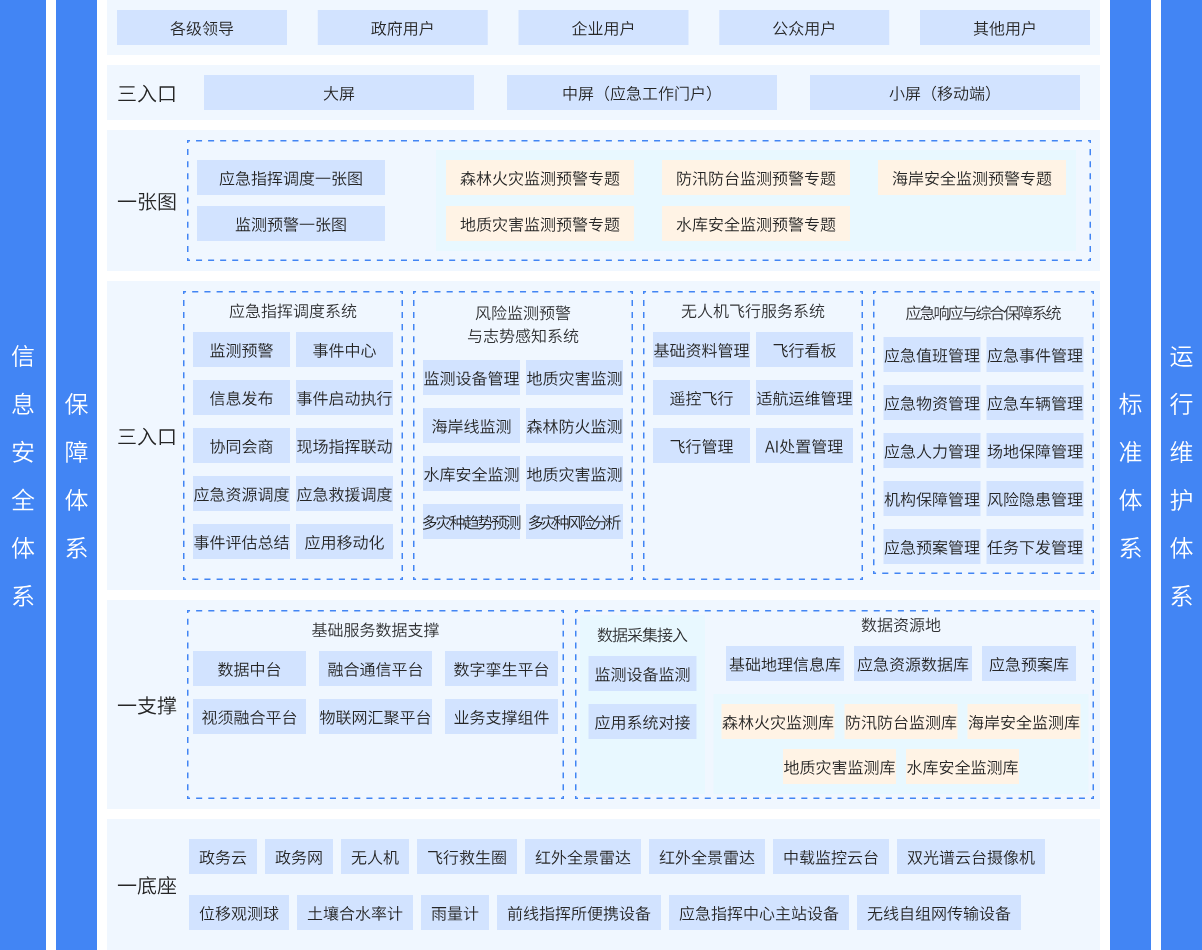Click 森林火灾监测预警专题

coord(539,178)
